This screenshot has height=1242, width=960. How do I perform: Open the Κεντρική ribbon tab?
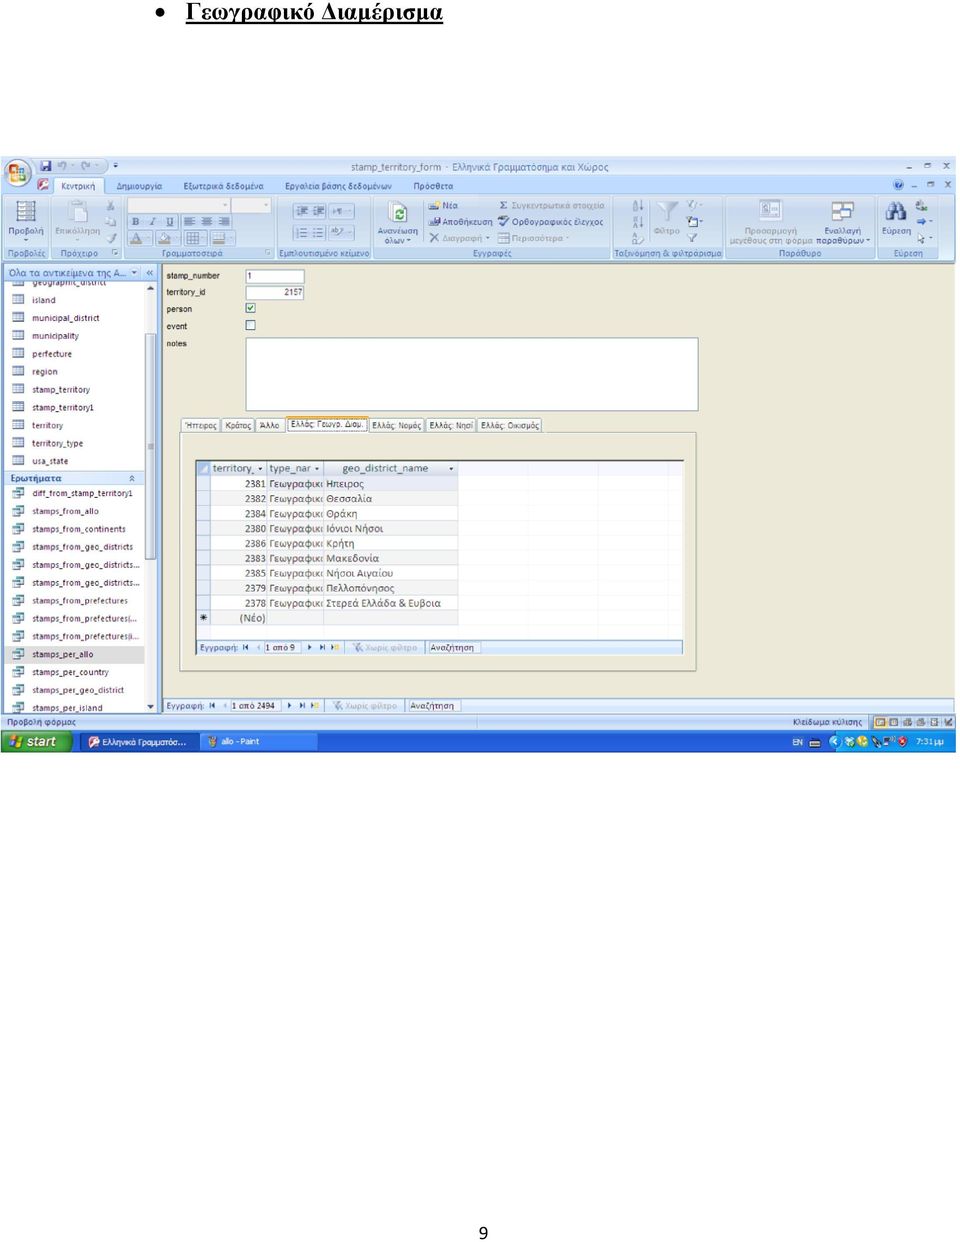tap(78, 186)
